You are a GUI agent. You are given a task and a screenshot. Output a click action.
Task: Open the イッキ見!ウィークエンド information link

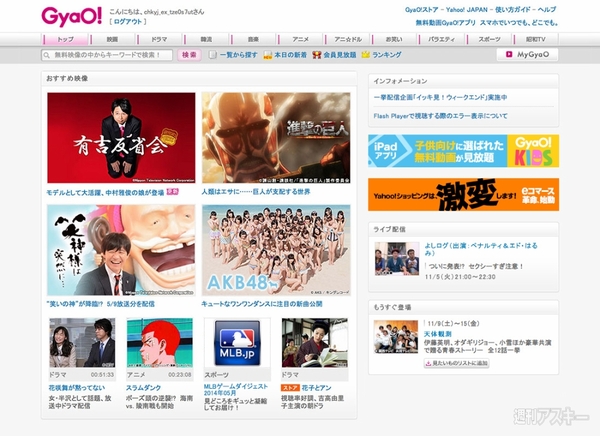pos(440,98)
